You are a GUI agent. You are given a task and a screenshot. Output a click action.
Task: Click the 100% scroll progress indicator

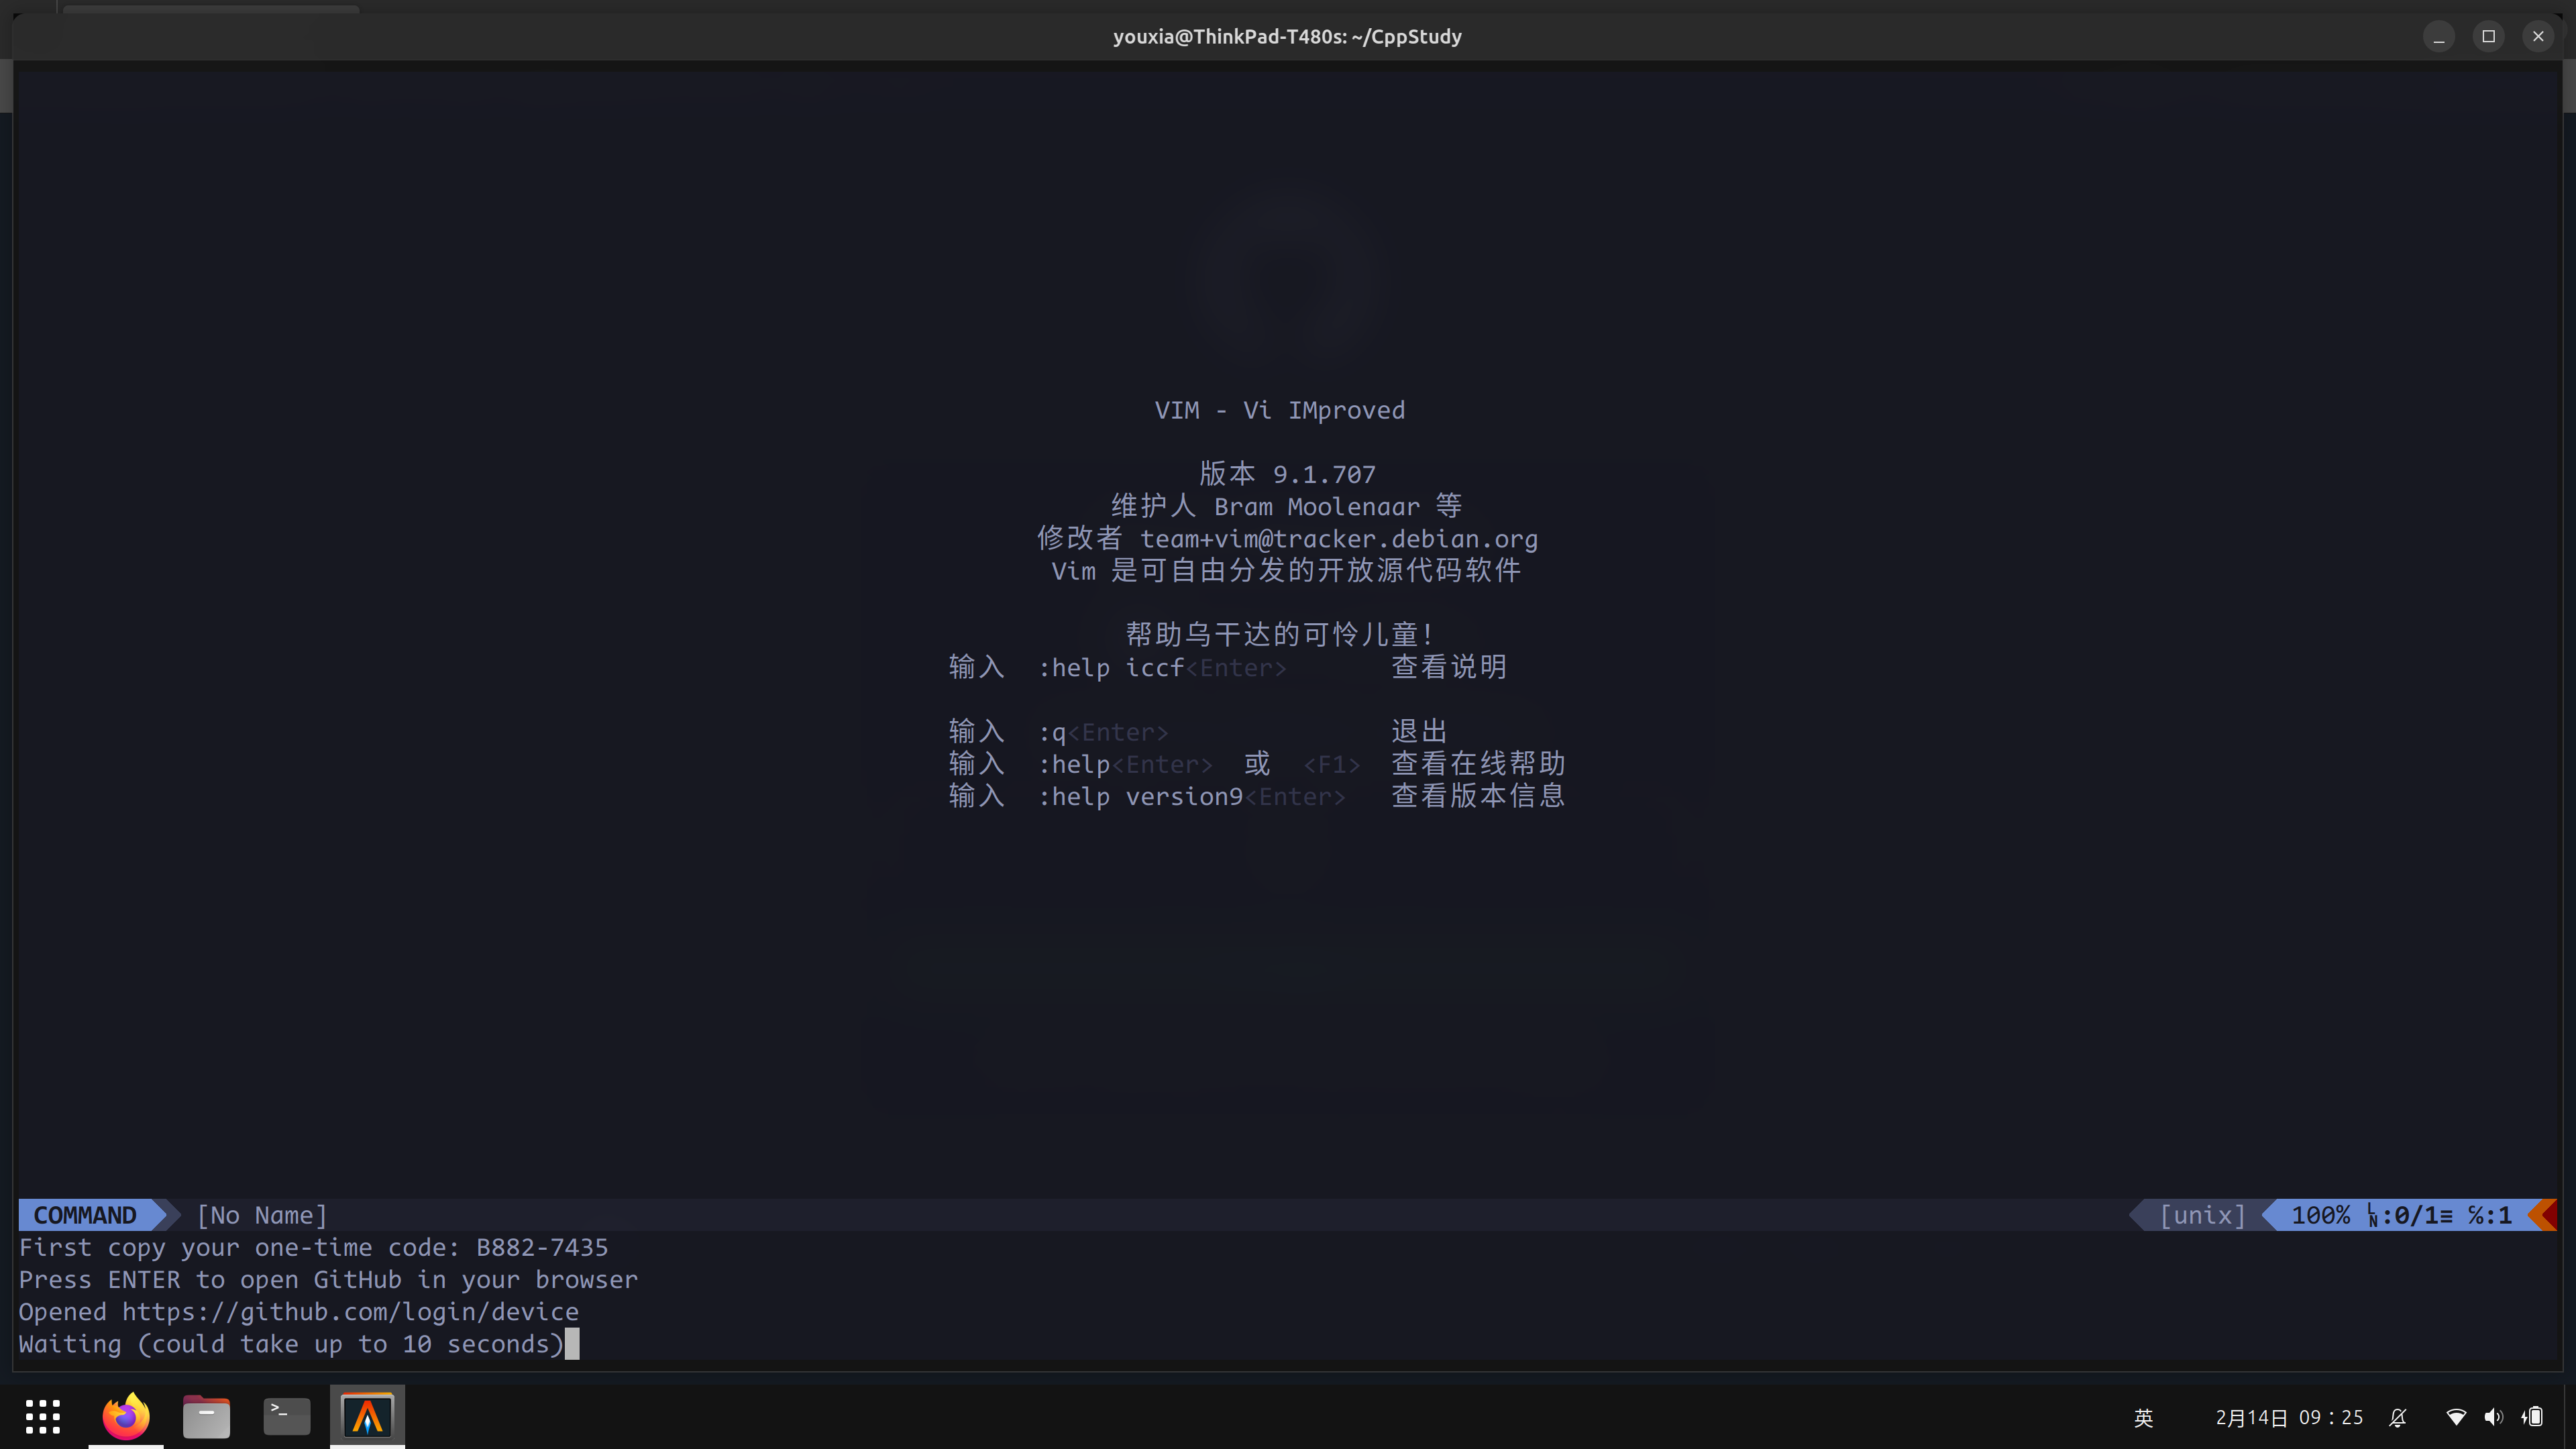[x=2322, y=1215]
